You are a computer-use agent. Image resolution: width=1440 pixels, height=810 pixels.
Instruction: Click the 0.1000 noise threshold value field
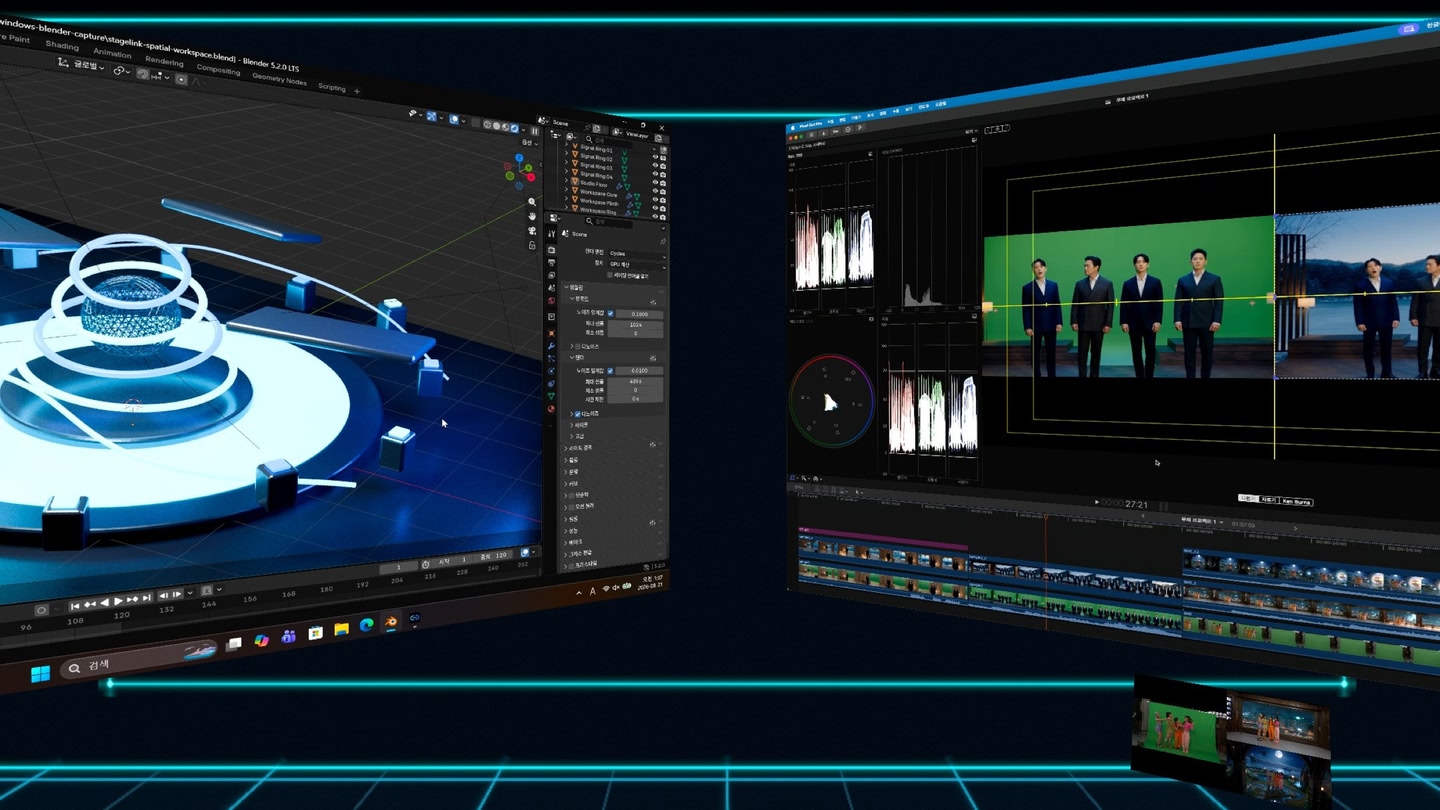coord(639,314)
